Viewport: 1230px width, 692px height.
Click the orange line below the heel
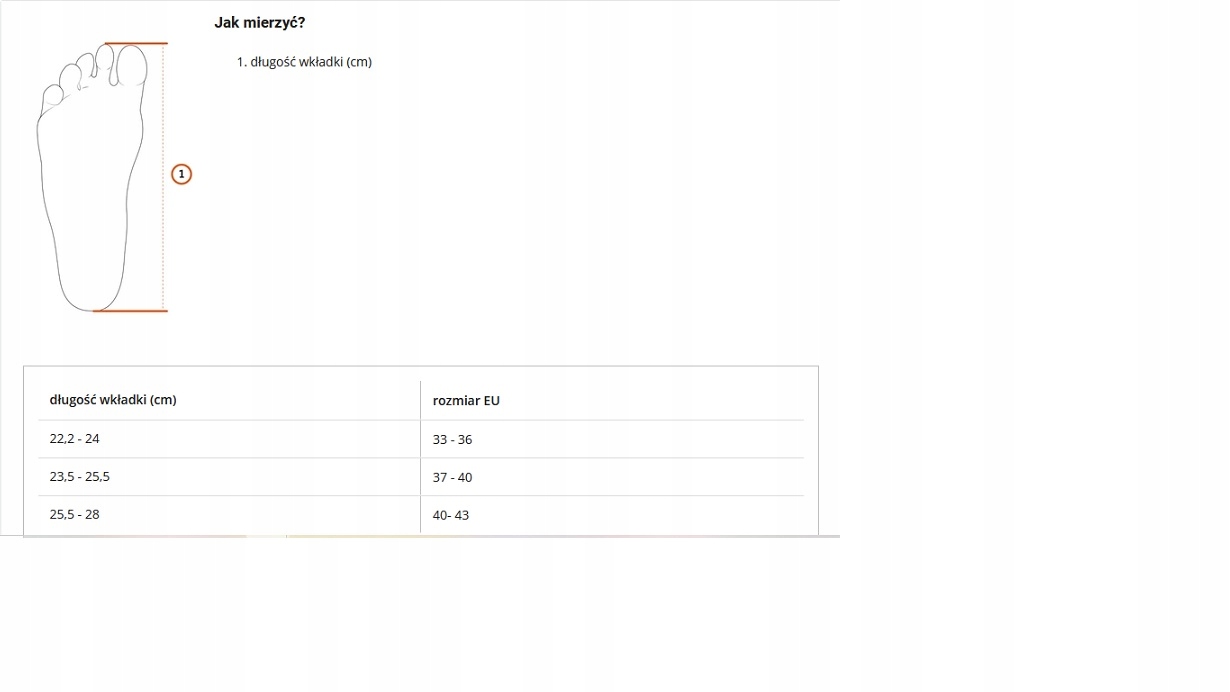coord(130,311)
